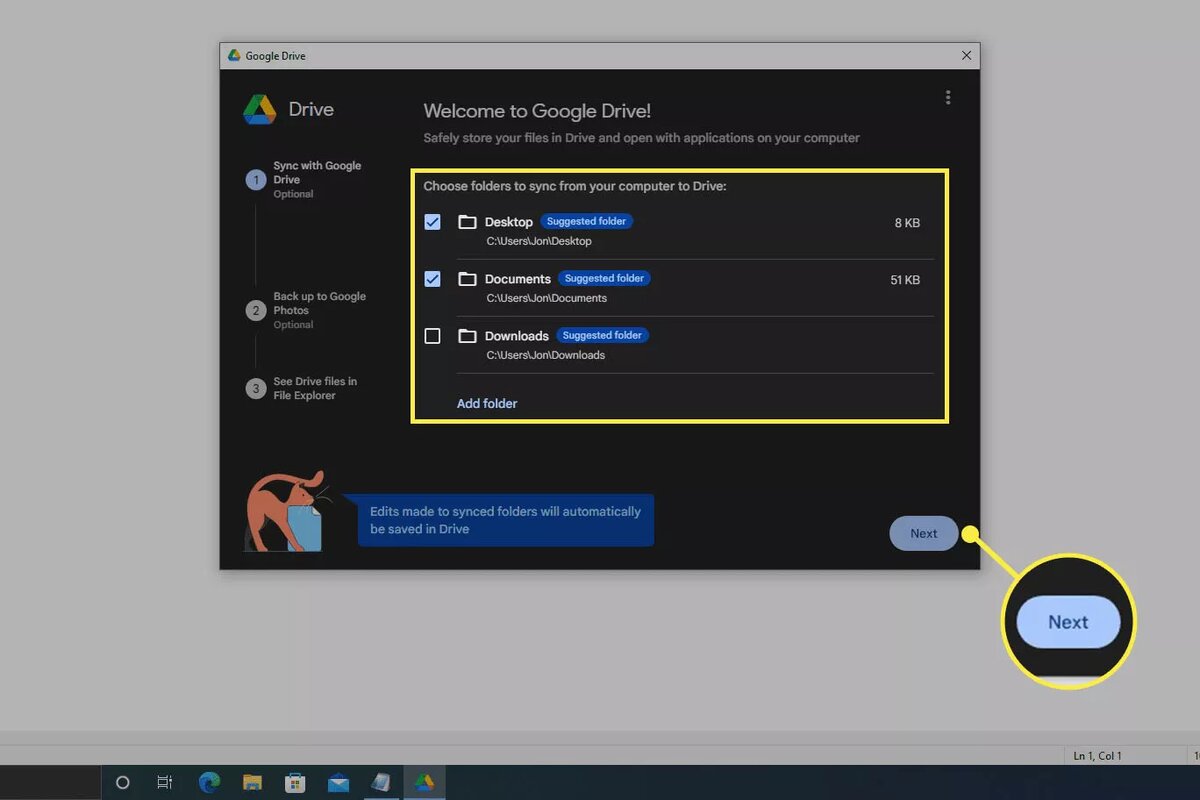Click Google Drive icon on the taskbar
This screenshot has width=1200, height=800.
[x=424, y=783]
